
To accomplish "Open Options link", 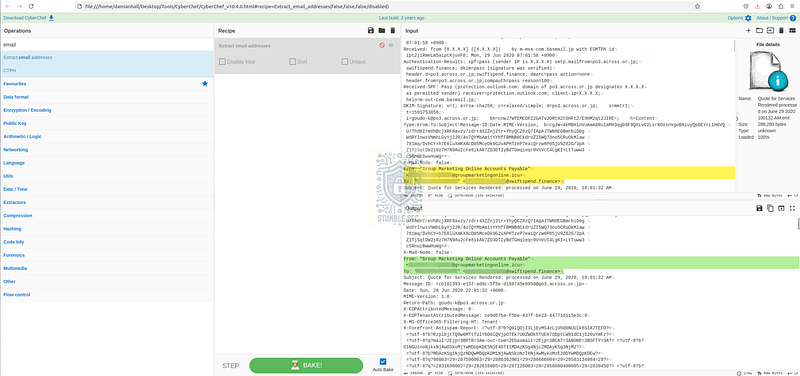I will pyautogui.click(x=735, y=18).
